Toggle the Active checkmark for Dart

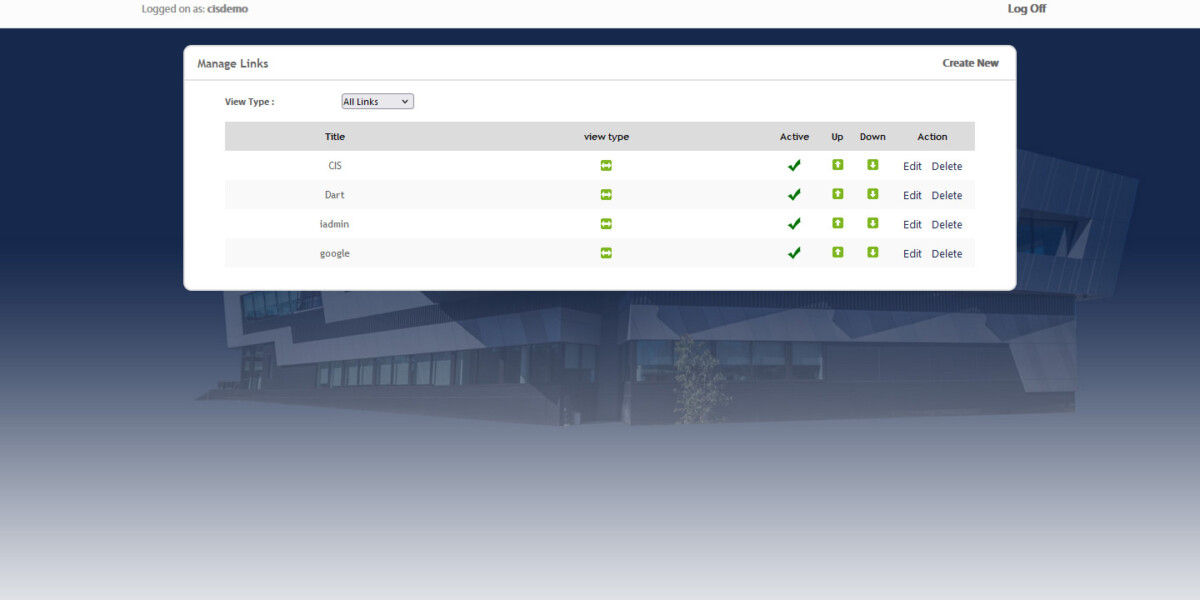coord(794,194)
